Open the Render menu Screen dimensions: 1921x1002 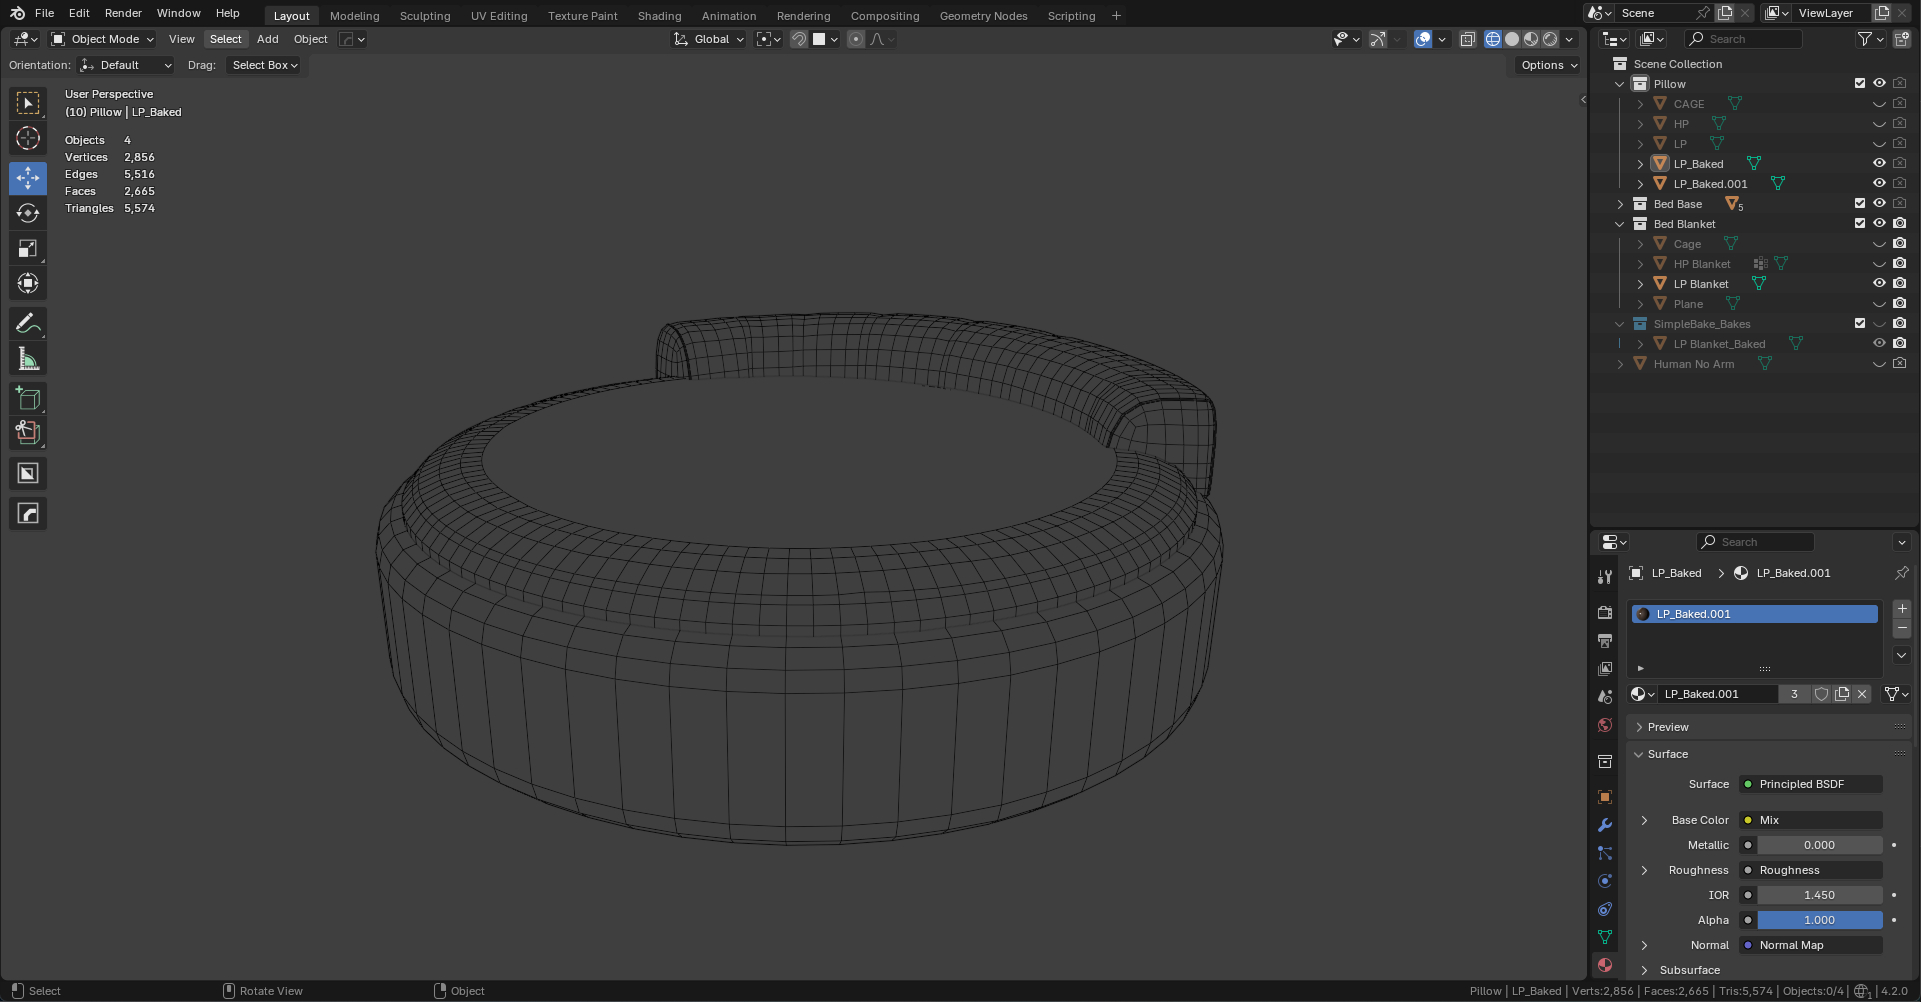point(123,13)
